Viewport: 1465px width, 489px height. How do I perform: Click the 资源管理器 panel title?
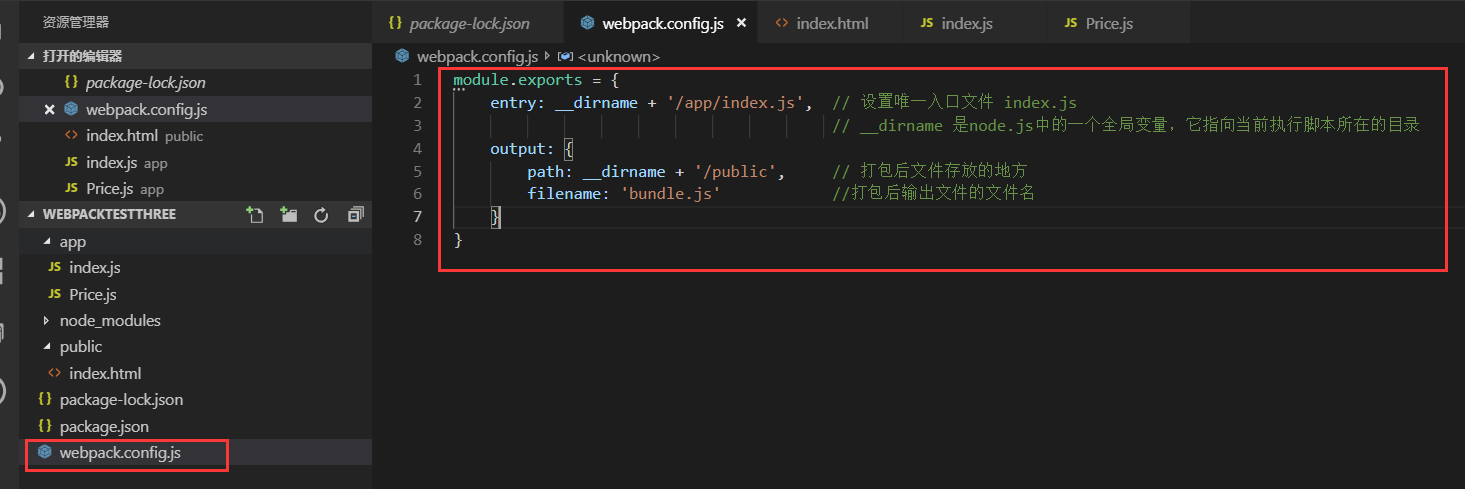[76, 22]
